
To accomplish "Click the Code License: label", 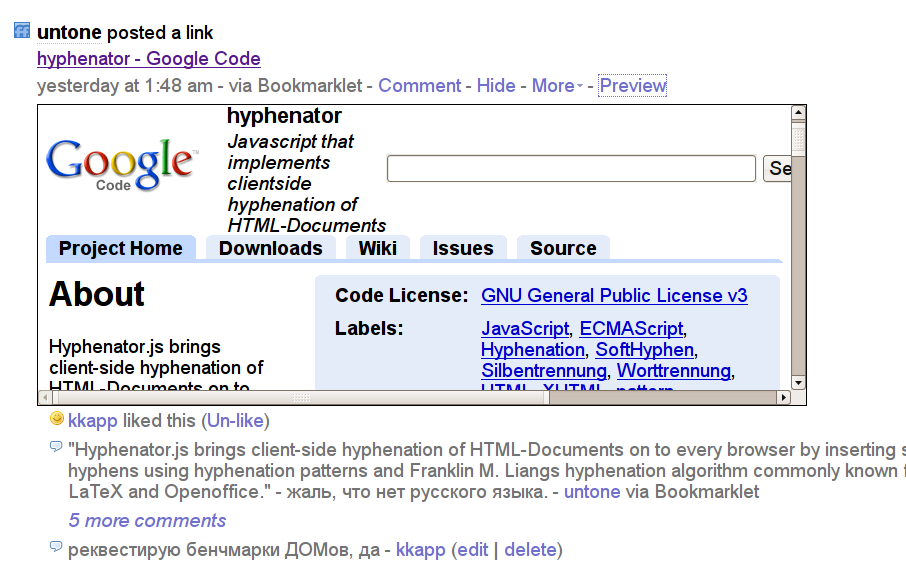I will [x=402, y=295].
